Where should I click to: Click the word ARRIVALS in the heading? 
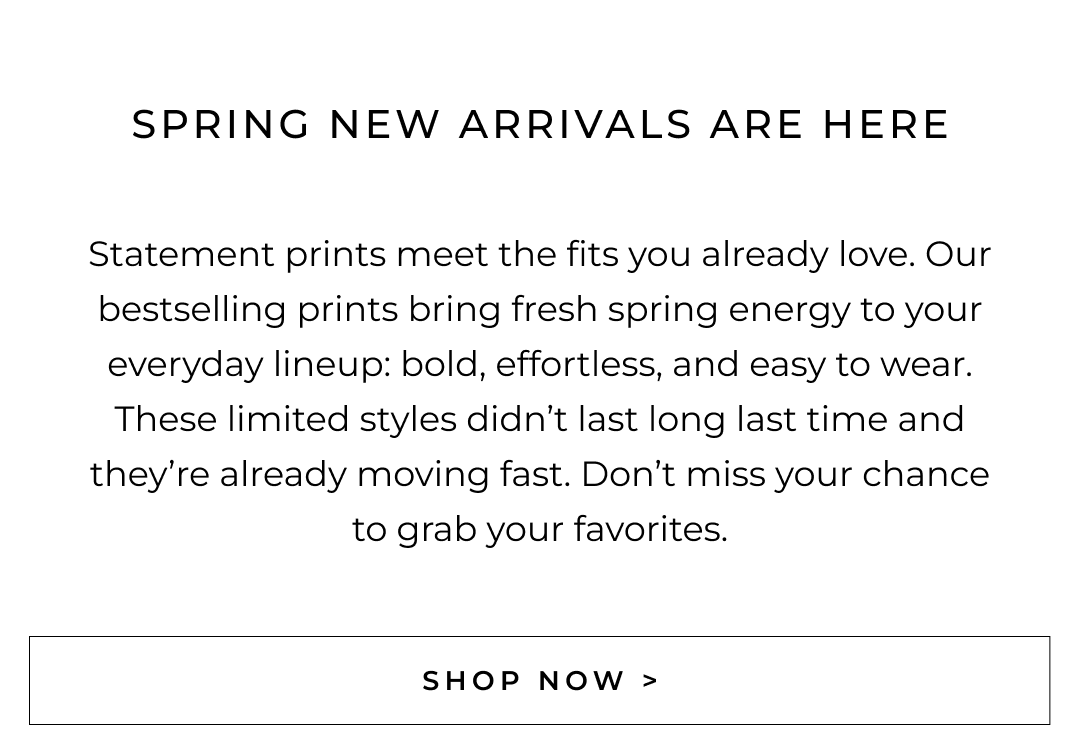point(576,125)
